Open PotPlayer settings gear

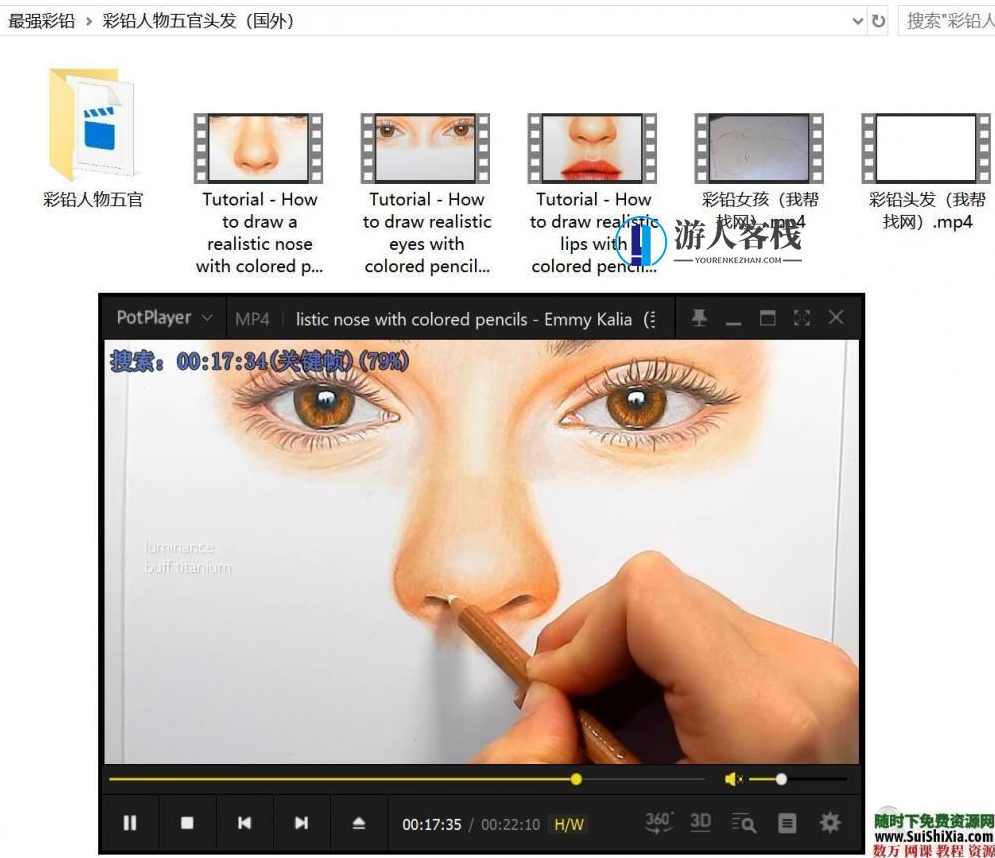click(x=830, y=823)
